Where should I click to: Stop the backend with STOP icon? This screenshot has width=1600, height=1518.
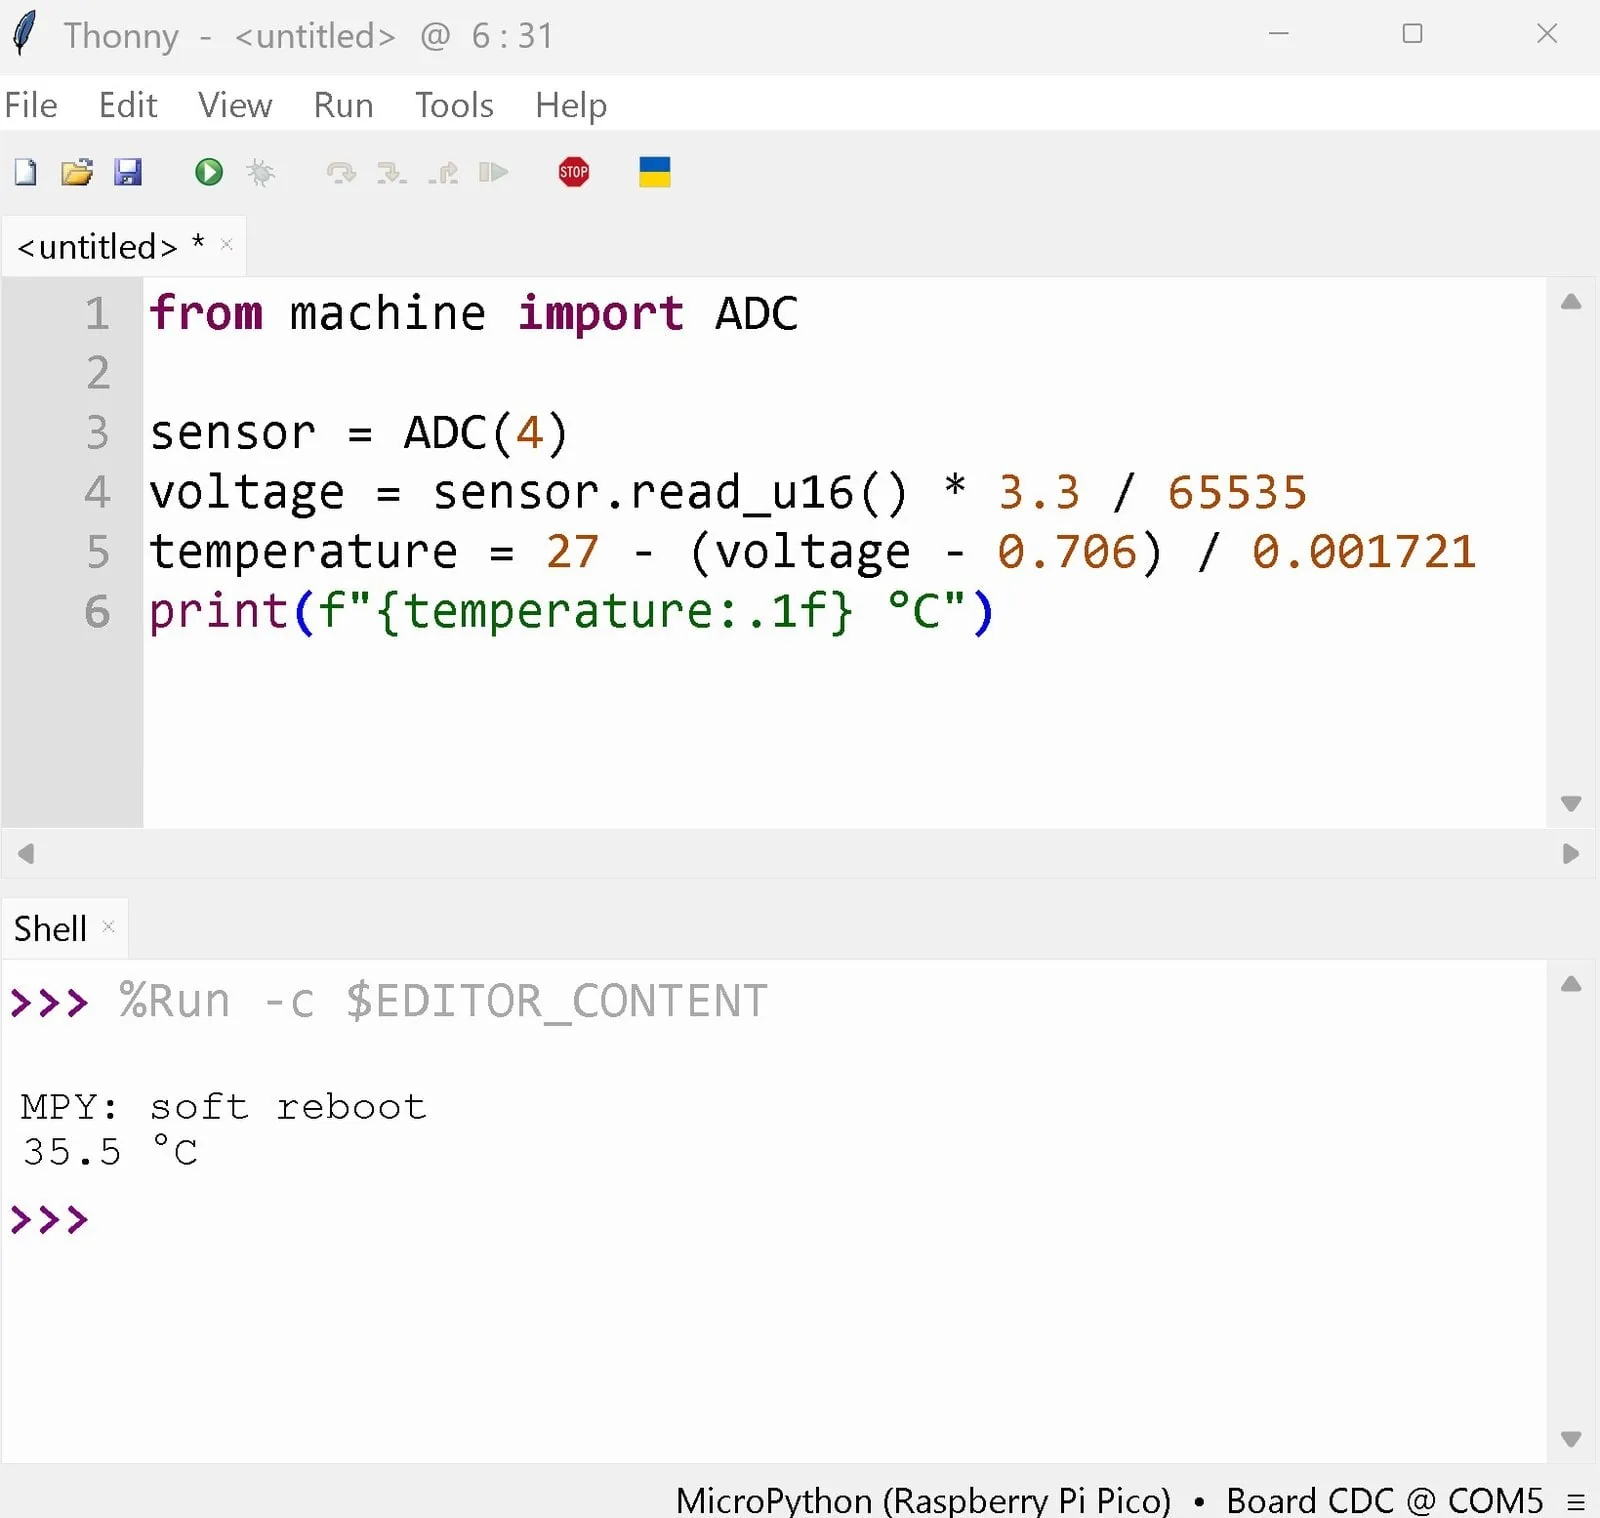coord(574,172)
